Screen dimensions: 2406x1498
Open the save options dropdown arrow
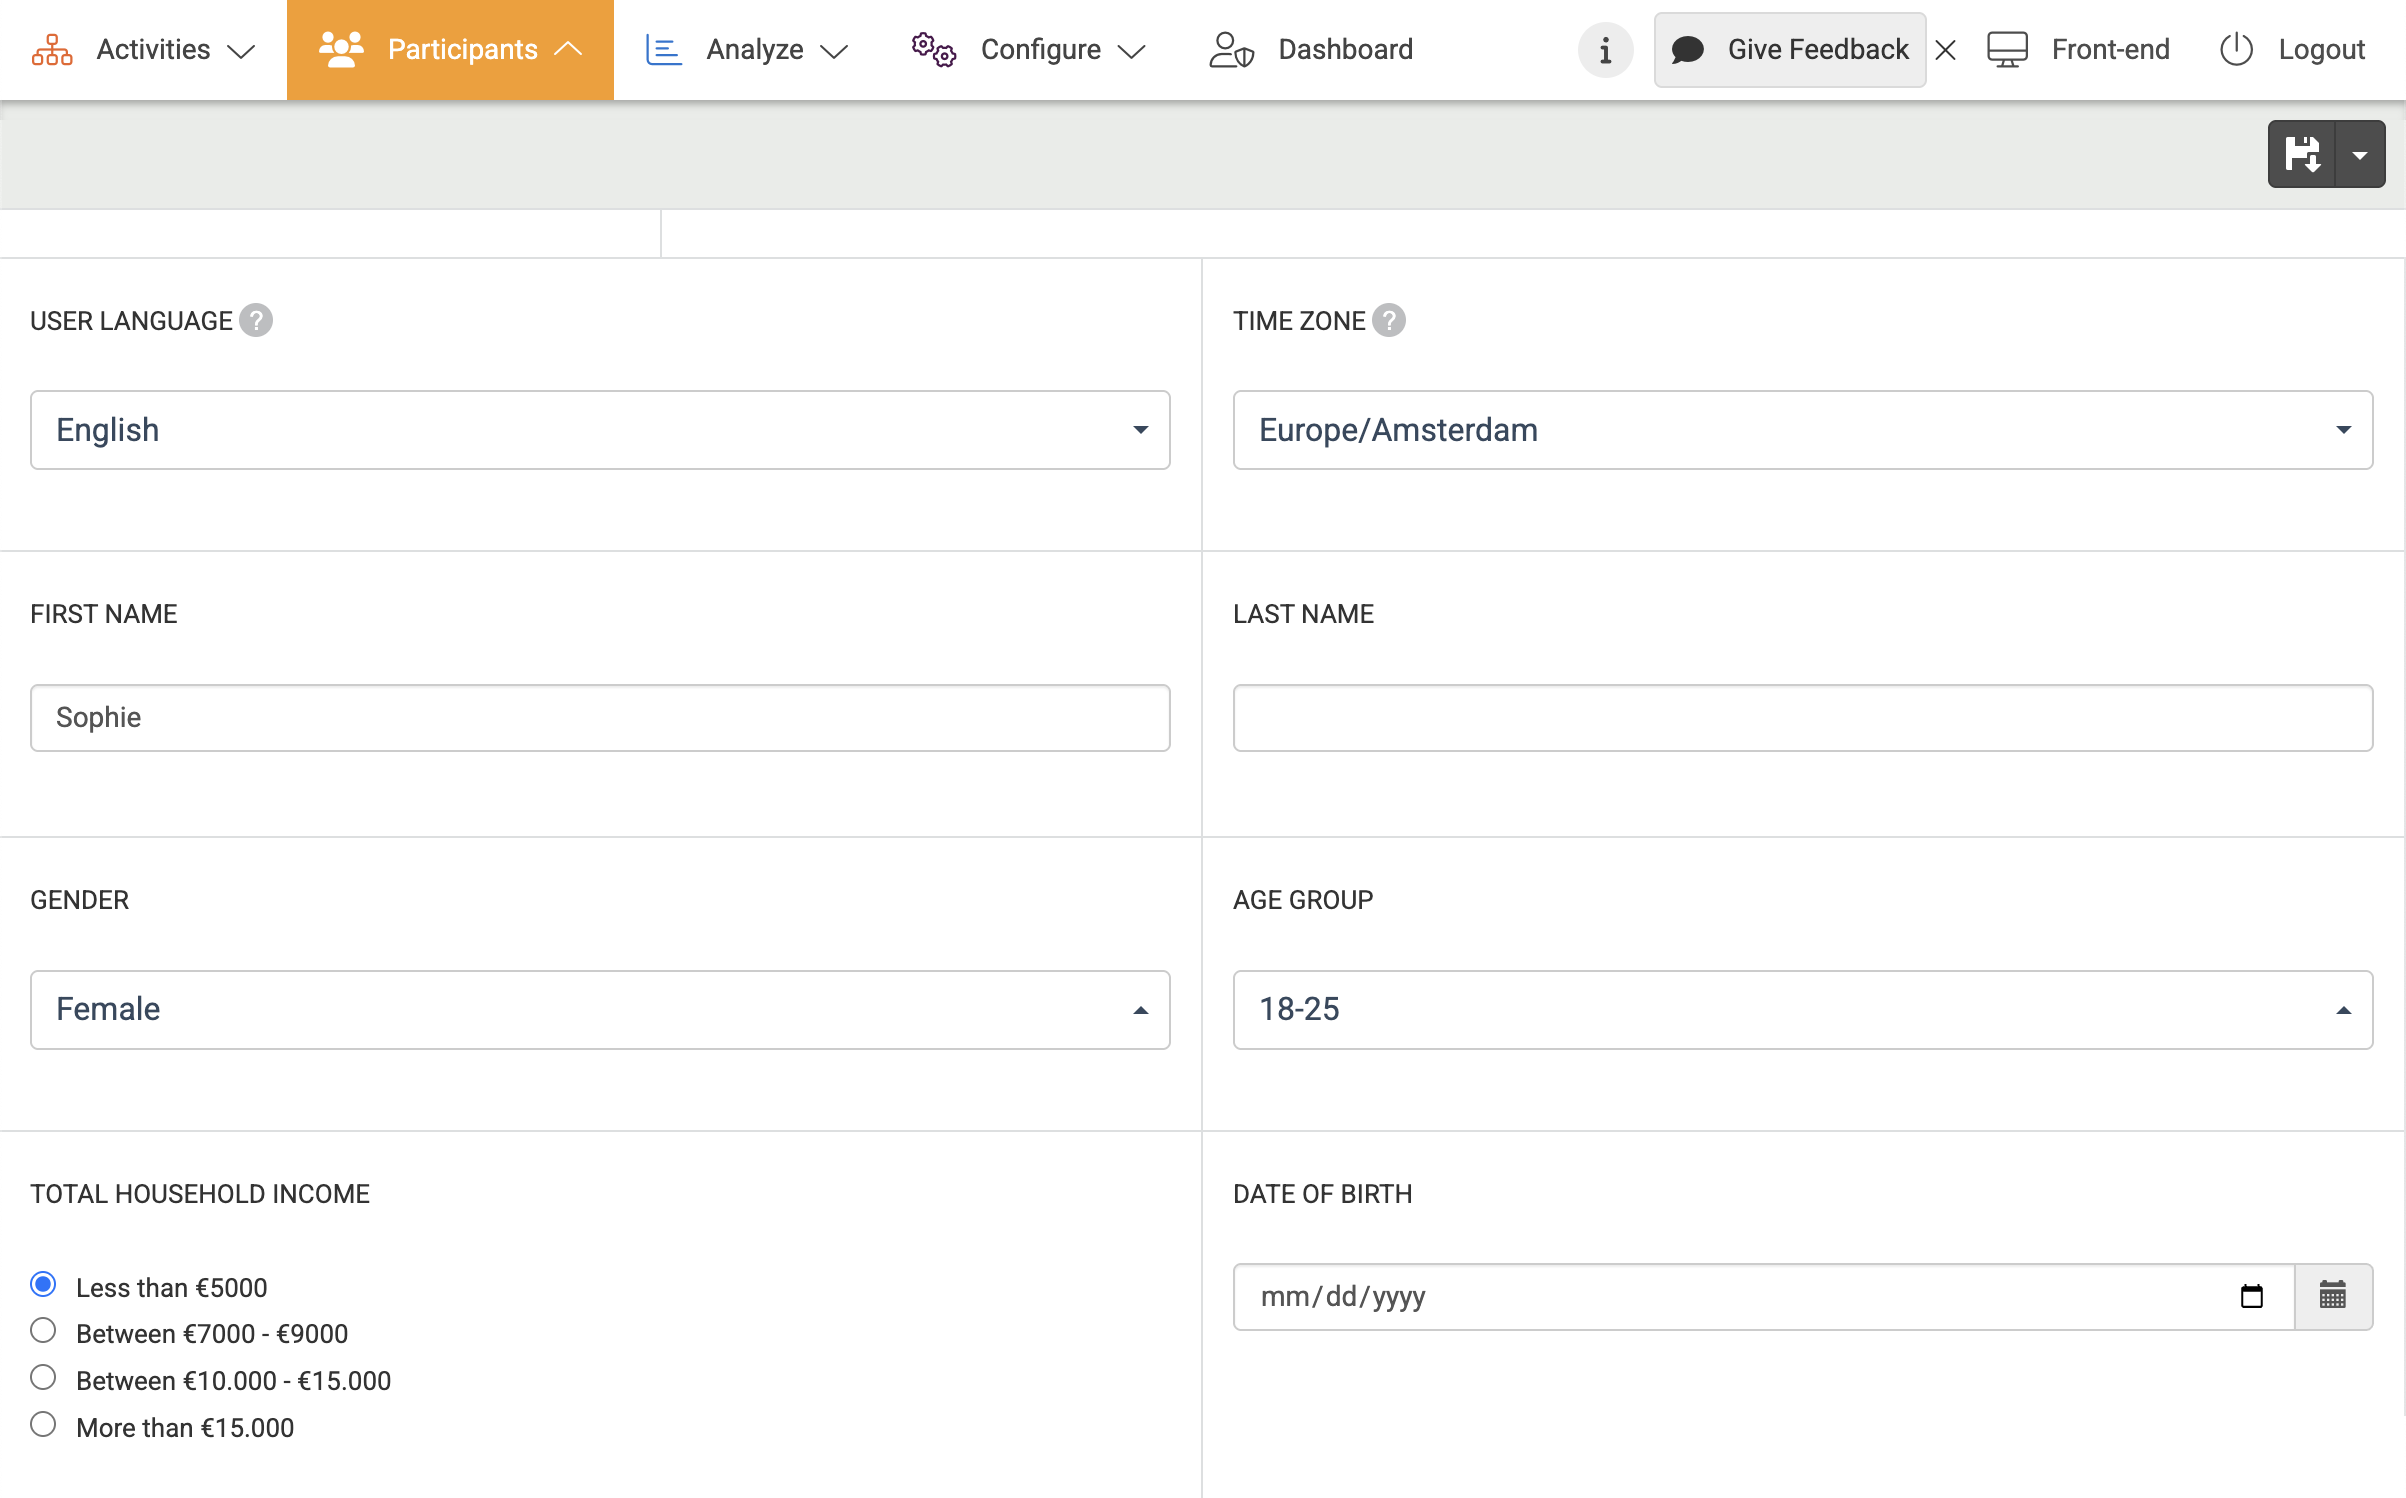(2360, 154)
